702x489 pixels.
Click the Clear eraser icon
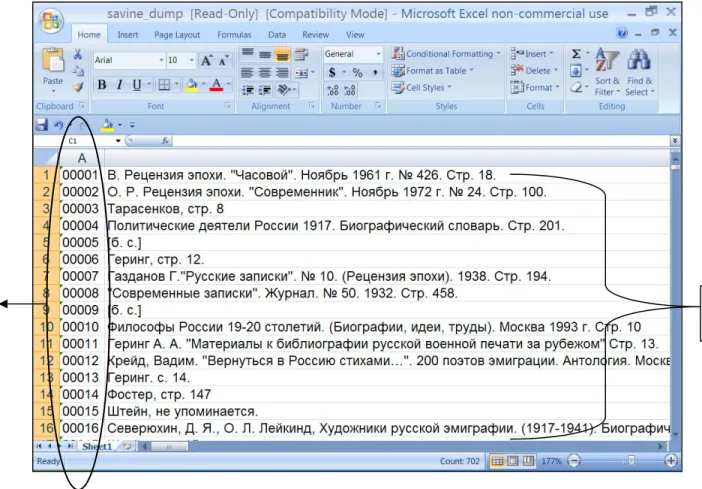576,87
